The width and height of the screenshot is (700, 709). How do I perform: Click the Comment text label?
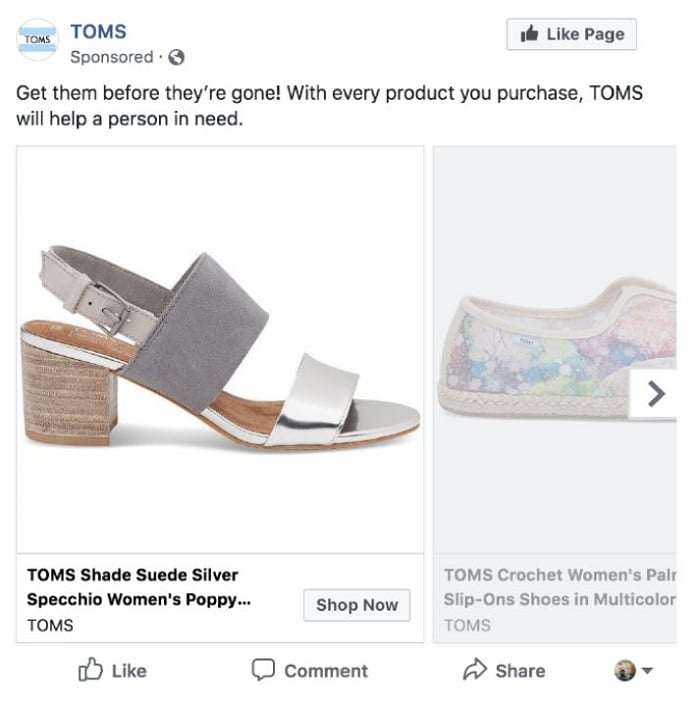pyautogui.click(x=326, y=671)
